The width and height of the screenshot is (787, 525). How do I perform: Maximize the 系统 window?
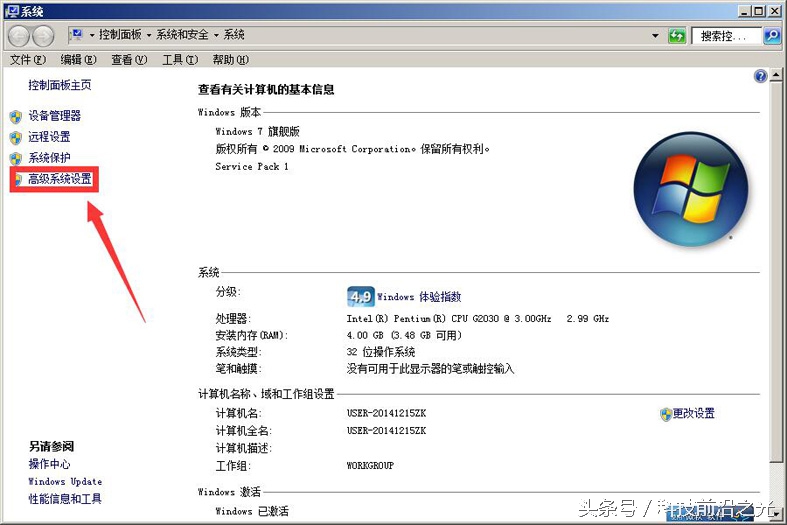[x=758, y=11]
